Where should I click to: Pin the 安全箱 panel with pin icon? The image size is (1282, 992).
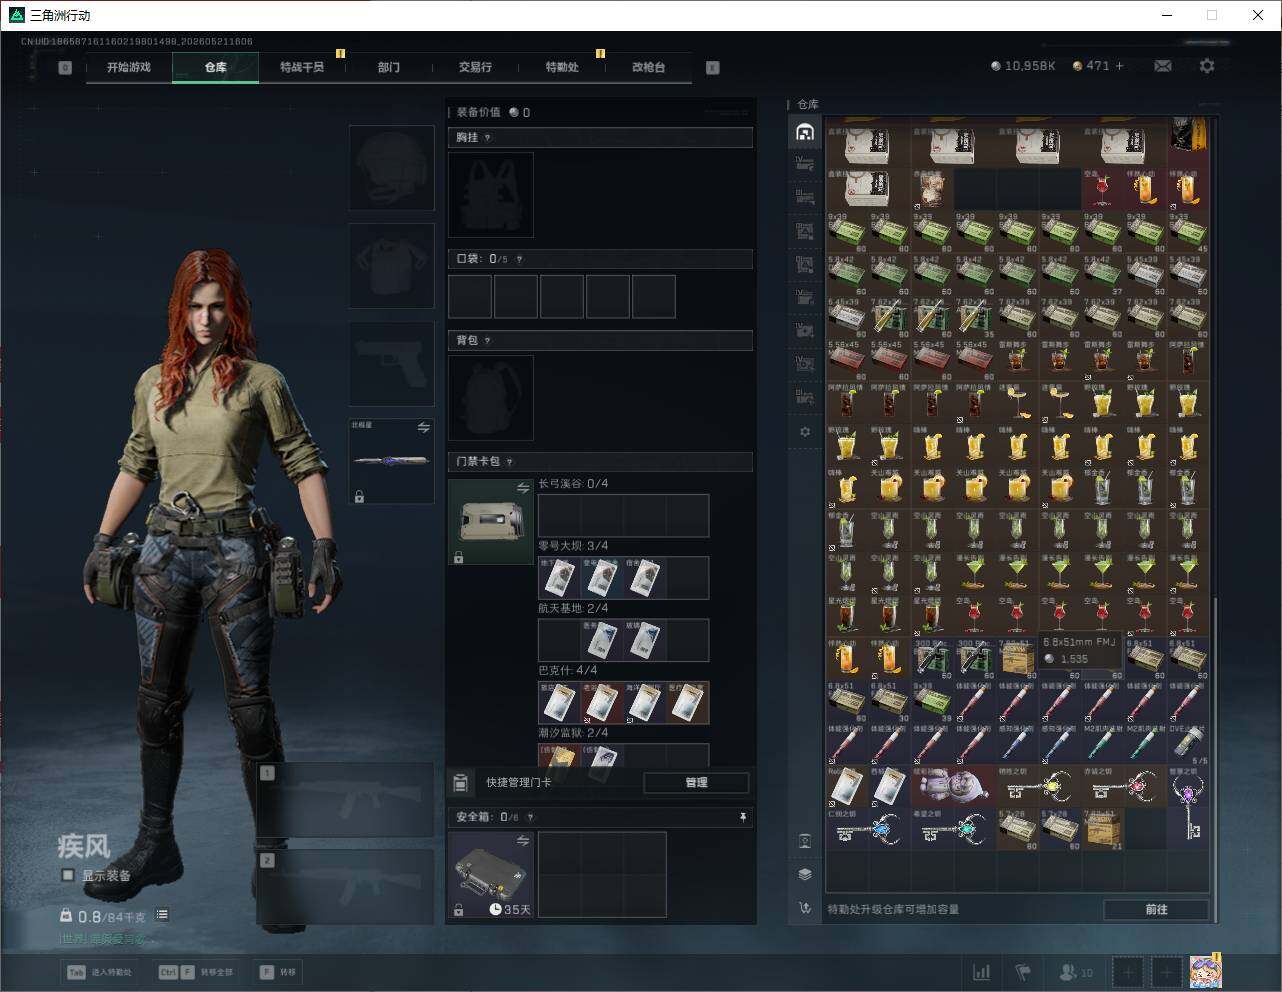(x=743, y=817)
